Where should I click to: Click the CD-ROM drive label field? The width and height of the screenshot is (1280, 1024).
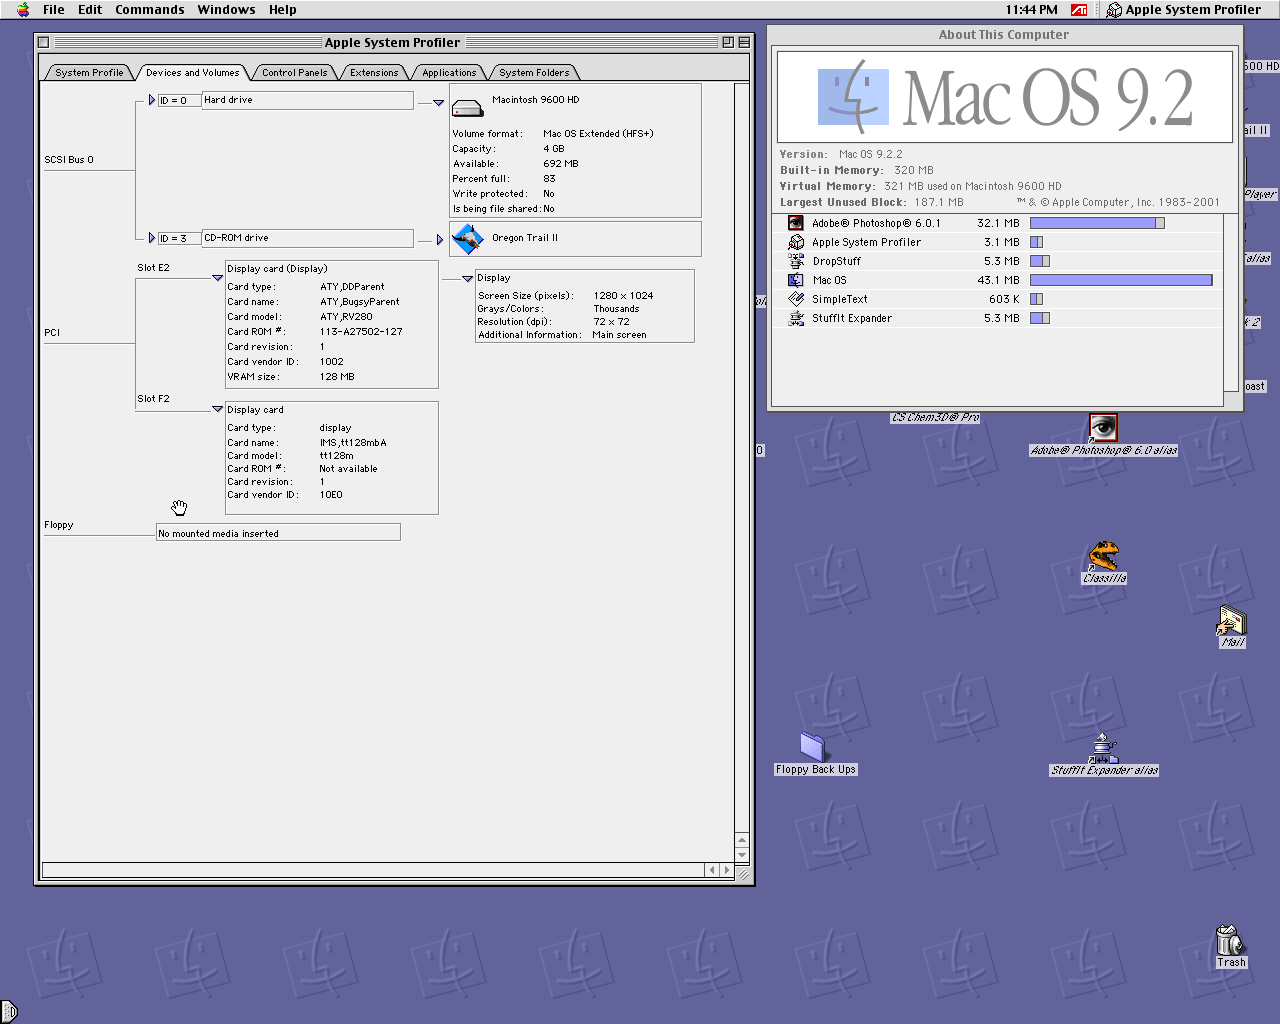[307, 238]
